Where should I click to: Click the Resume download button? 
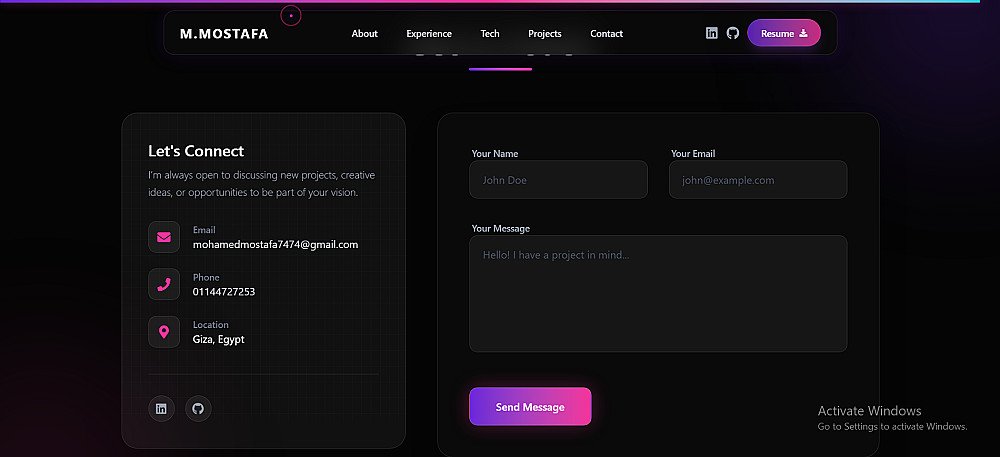tap(784, 33)
